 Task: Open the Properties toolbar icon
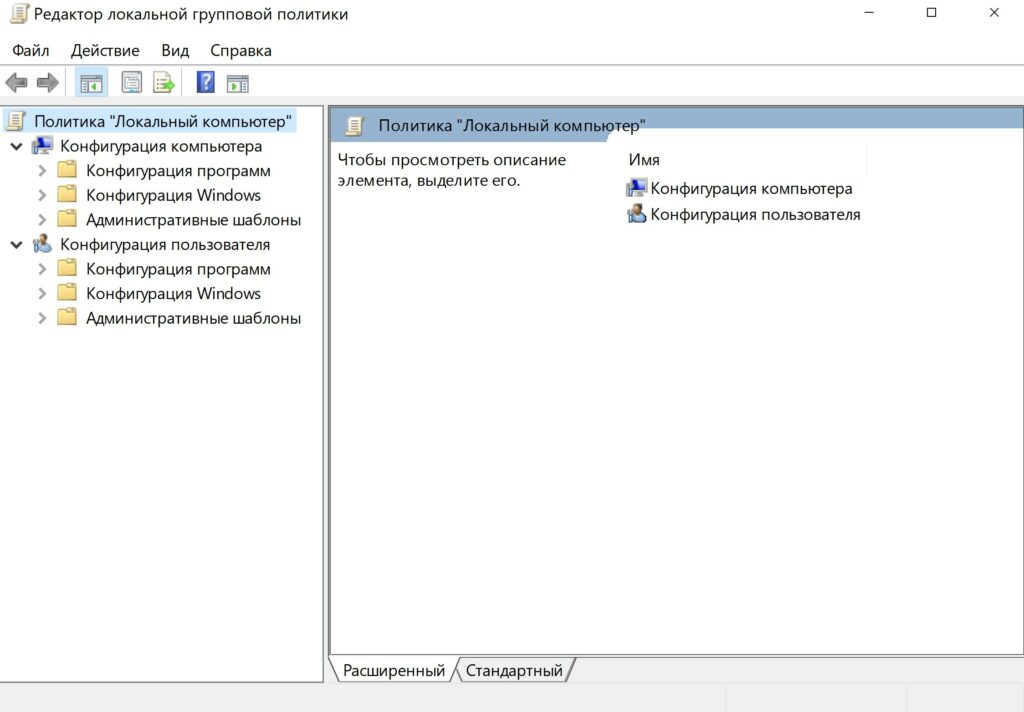click(132, 83)
